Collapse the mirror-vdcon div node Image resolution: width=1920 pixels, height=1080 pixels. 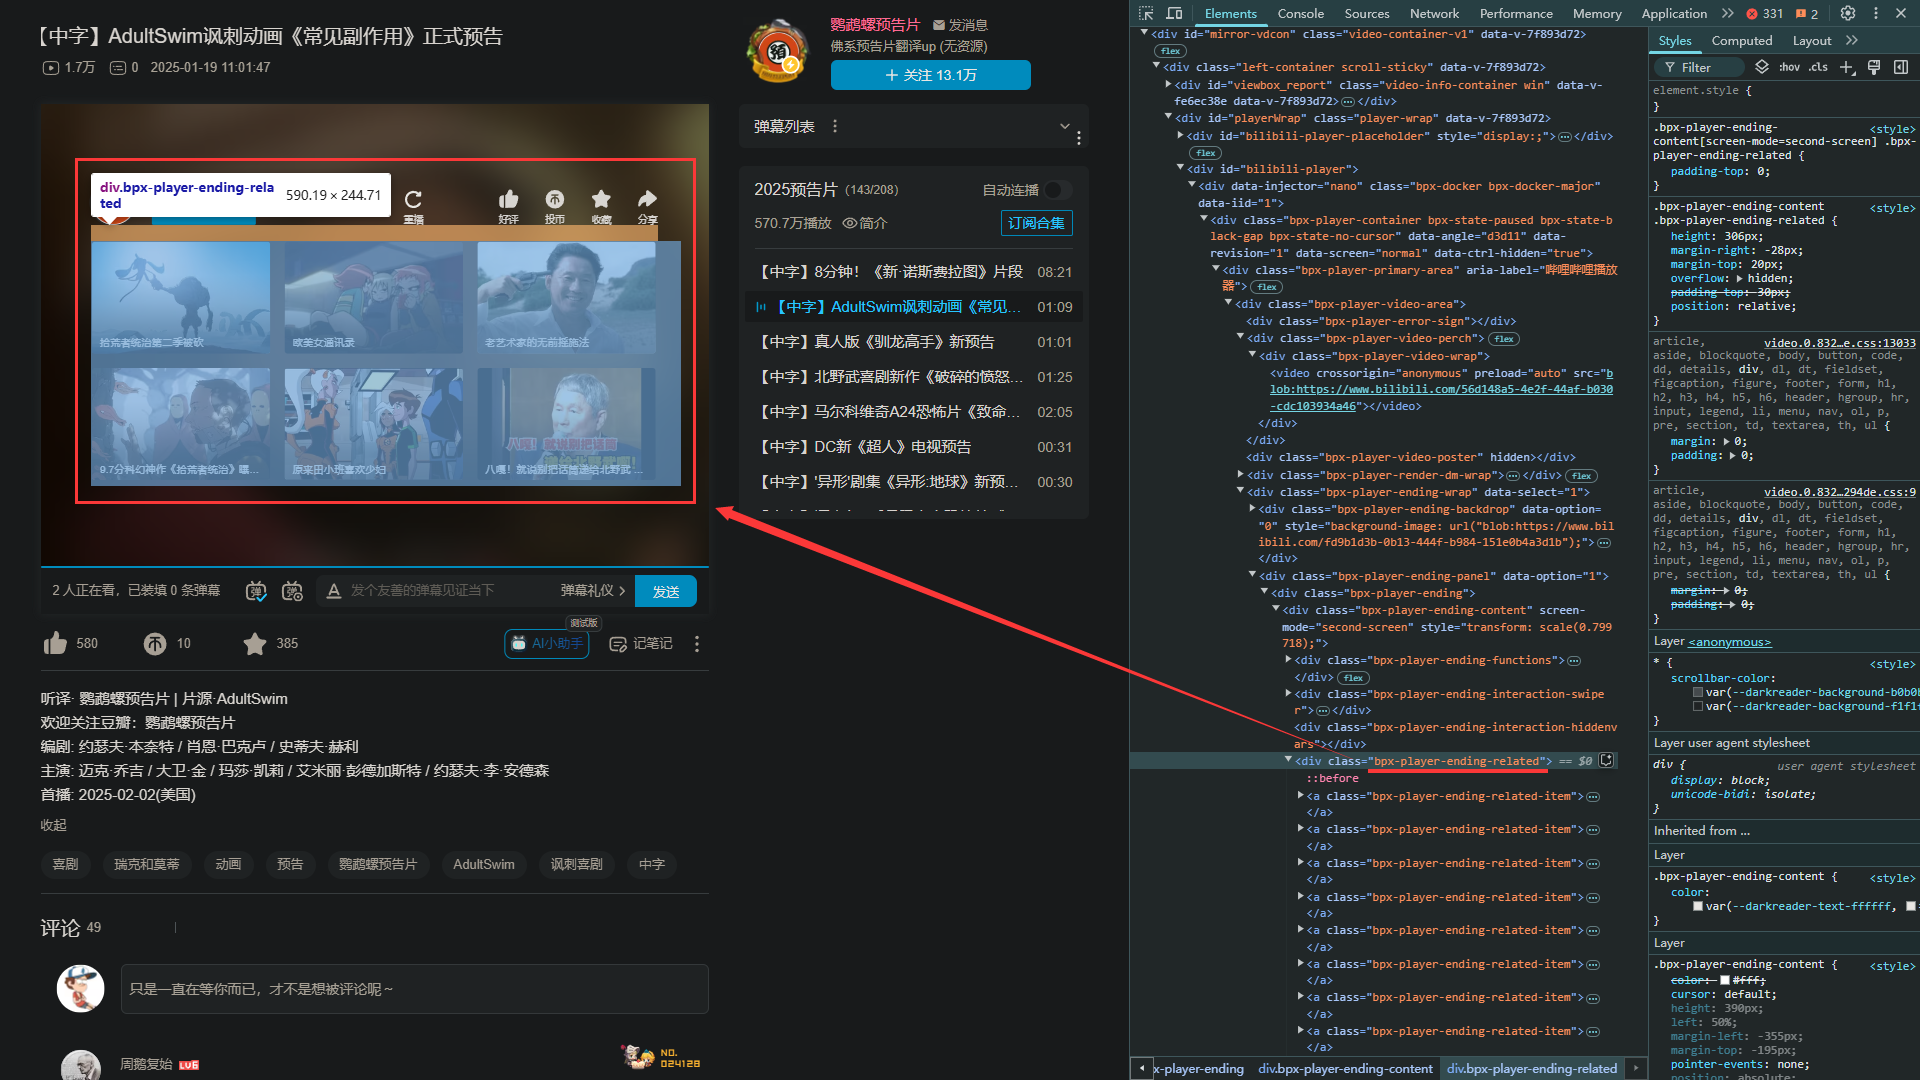tap(1144, 34)
